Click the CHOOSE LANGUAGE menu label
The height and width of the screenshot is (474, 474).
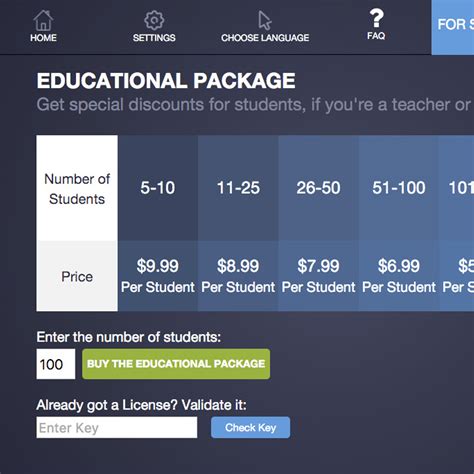tap(265, 38)
